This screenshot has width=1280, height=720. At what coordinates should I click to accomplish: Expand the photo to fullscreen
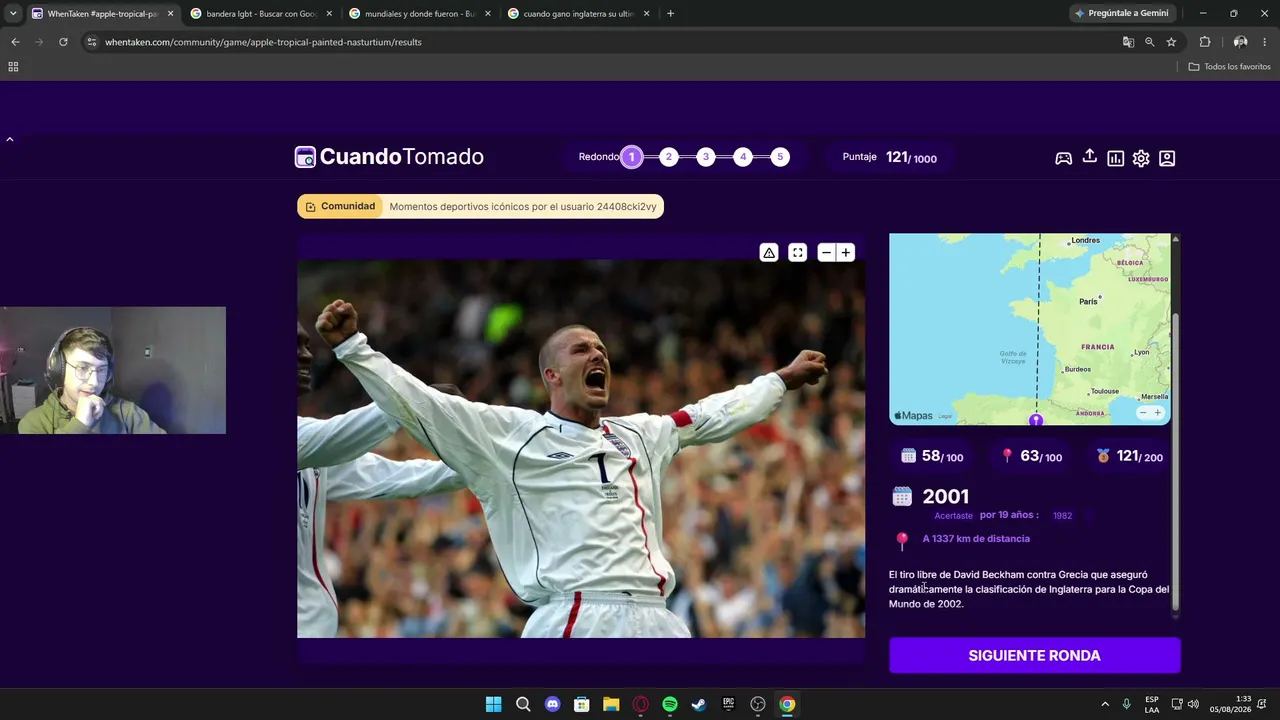point(797,253)
